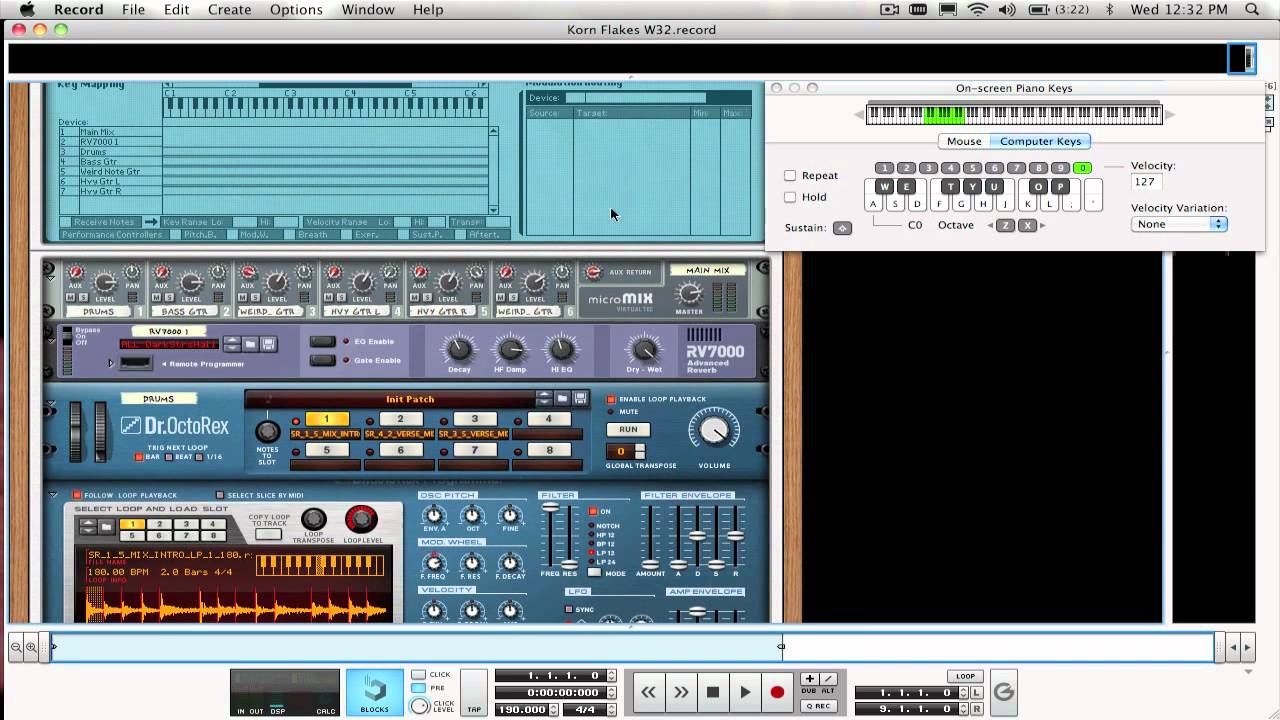Viewport: 1280px width, 720px height.
Task: Check the Repeat checkbox
Action: point(790,176)
